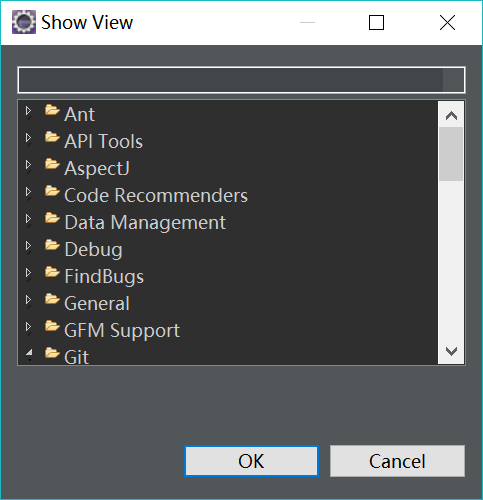Focus the view filter text field
The width and height of the screenshot is (483, 500).
point(241,80)
